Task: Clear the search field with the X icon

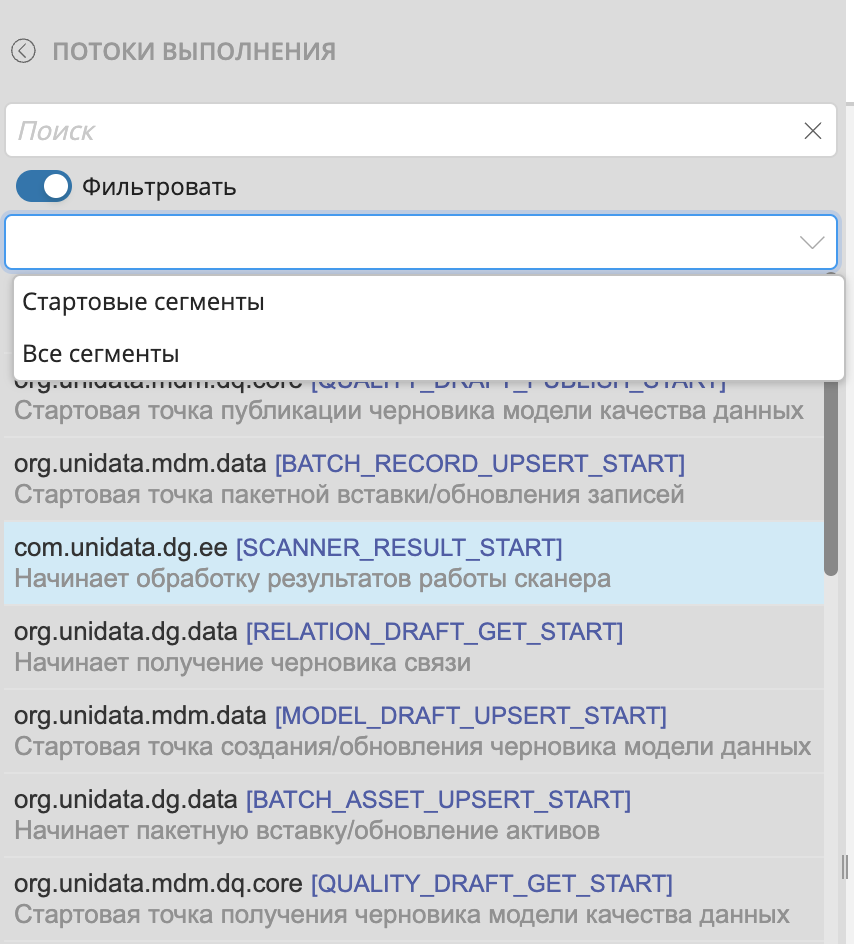Action: [813, 131]
